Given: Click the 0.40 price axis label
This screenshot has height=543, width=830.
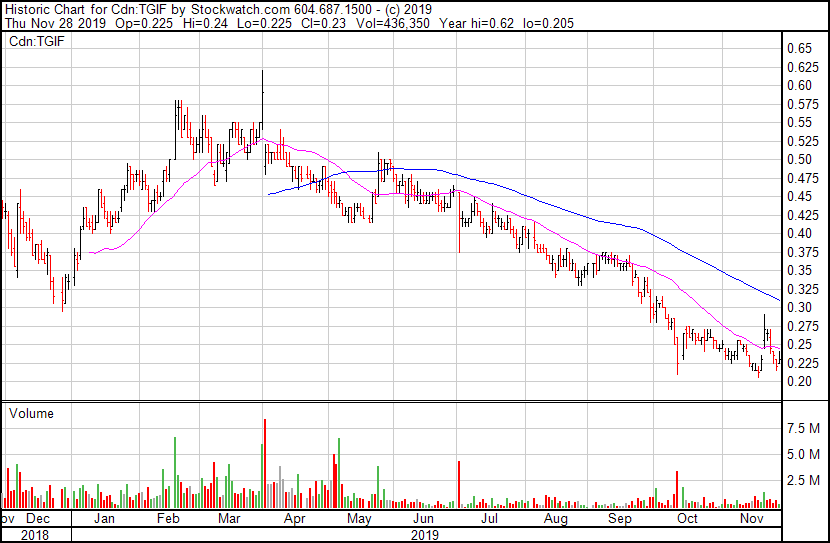Looking at the screenshot, I should click(x=799, y=233).
